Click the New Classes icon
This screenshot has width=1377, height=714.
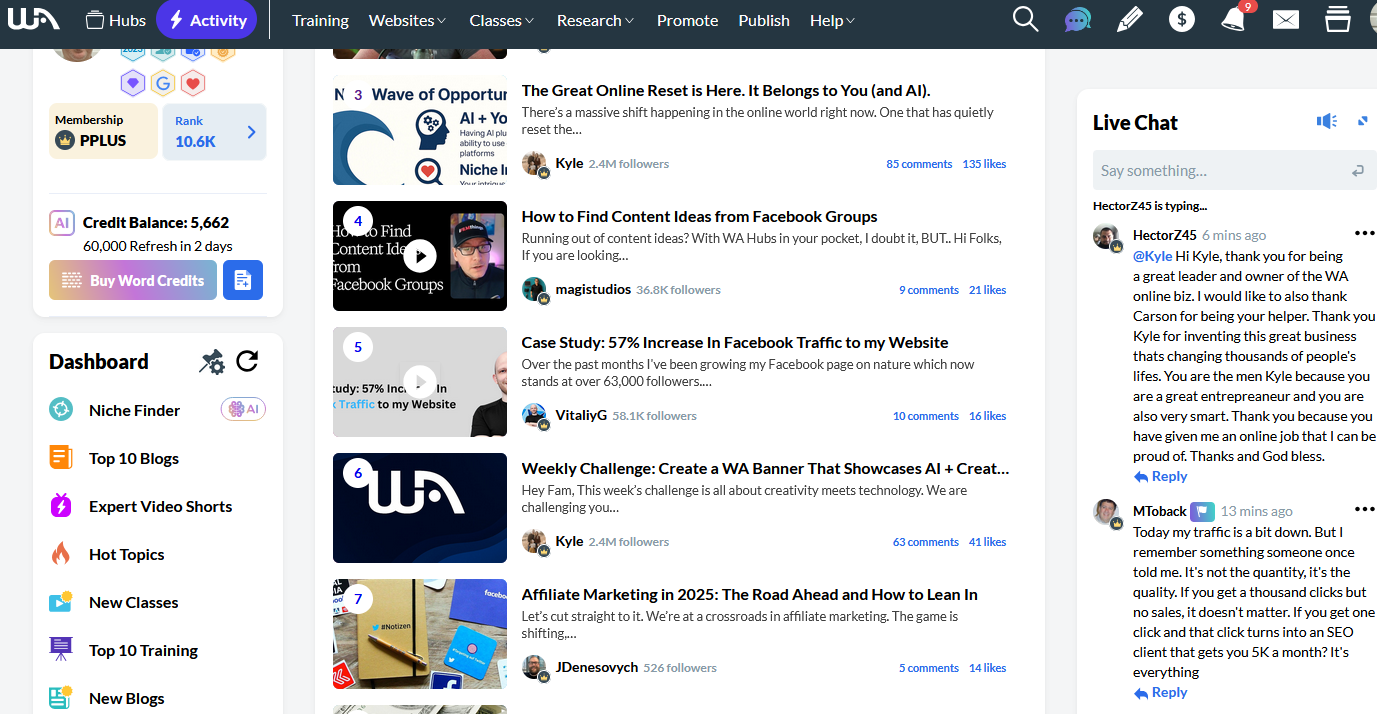(61, 602)
